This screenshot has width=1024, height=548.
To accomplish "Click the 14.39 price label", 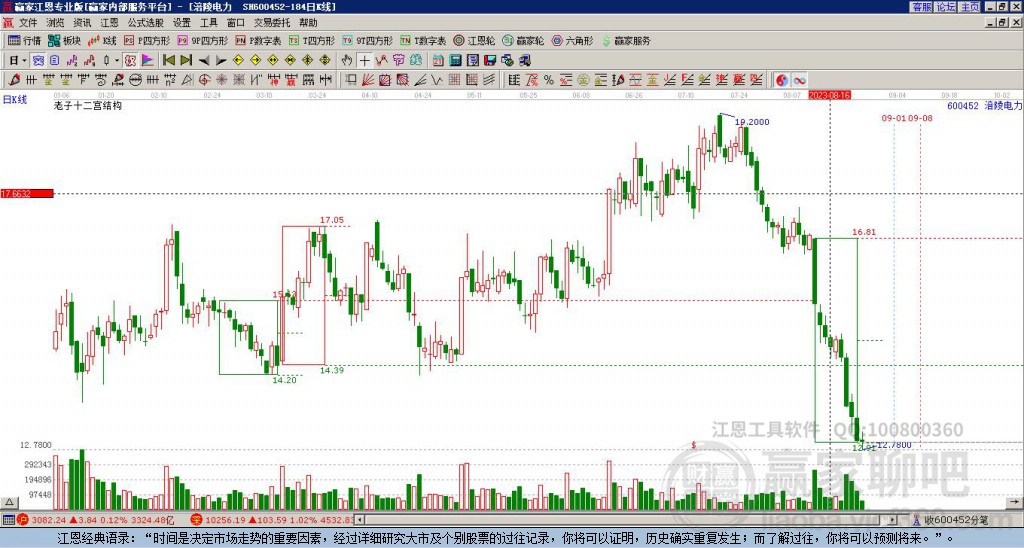I will pyautogui.click(x=332, y=370).
